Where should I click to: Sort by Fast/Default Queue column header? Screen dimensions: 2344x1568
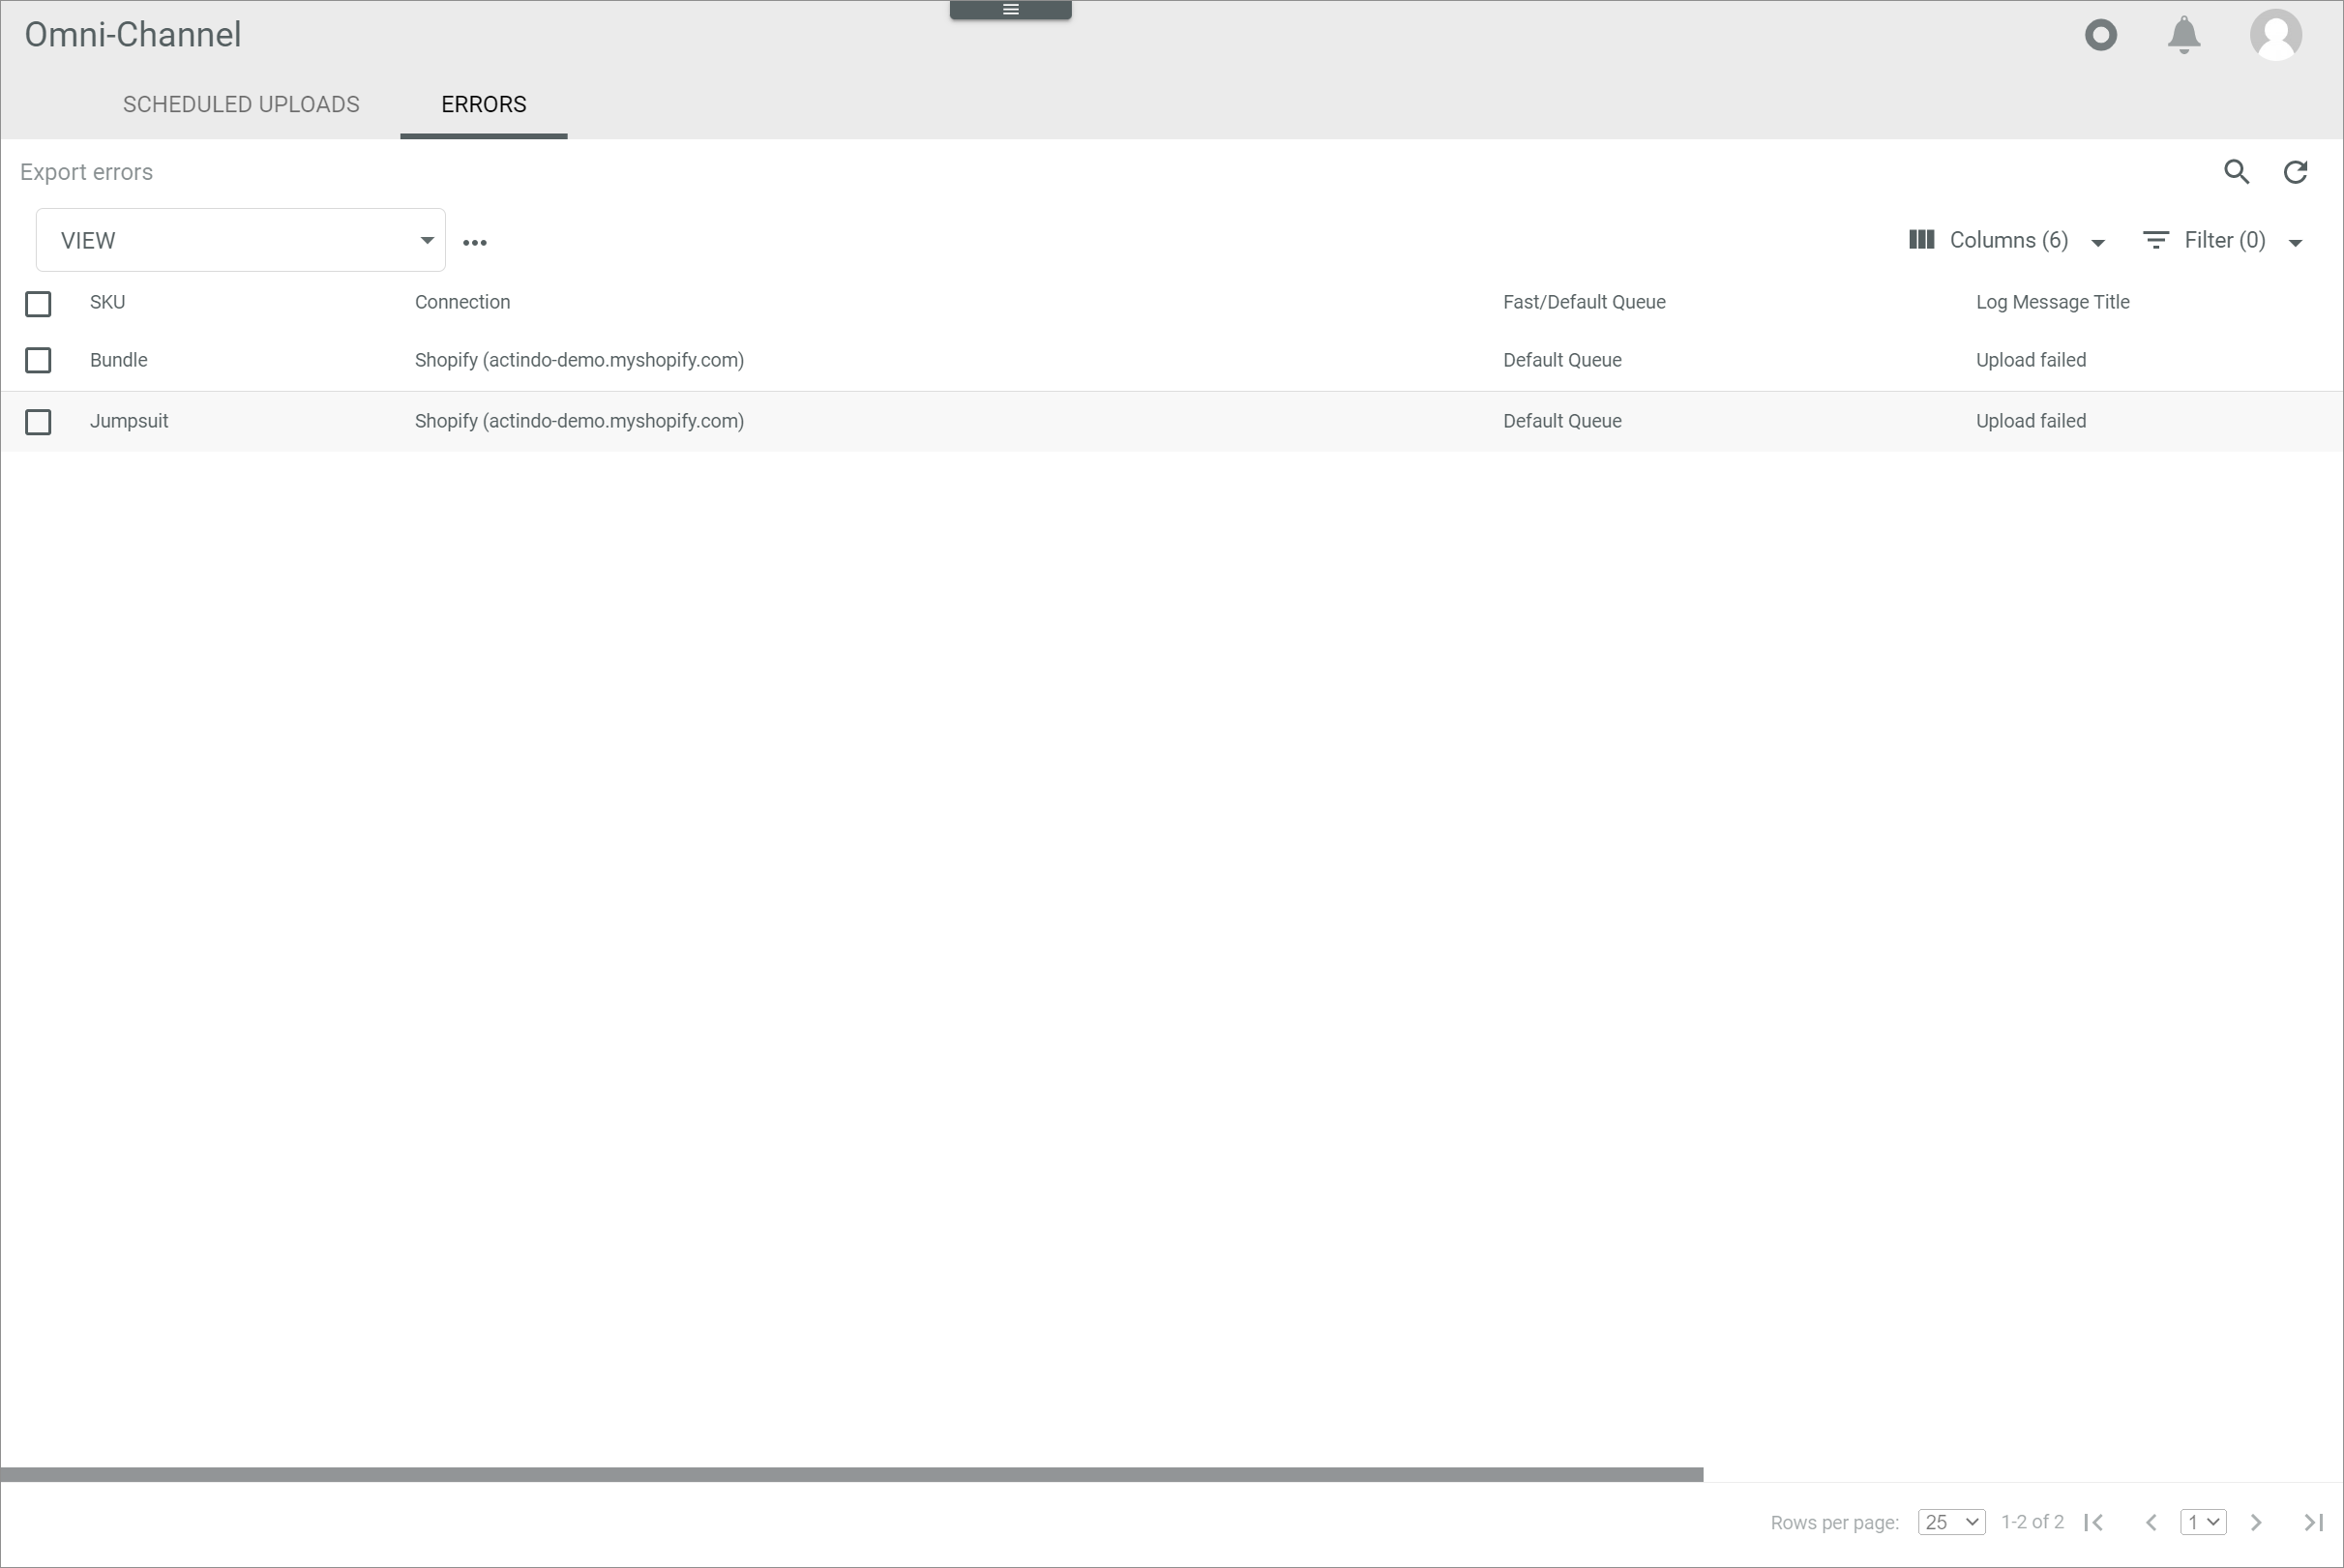click(x=1584, y=302)
